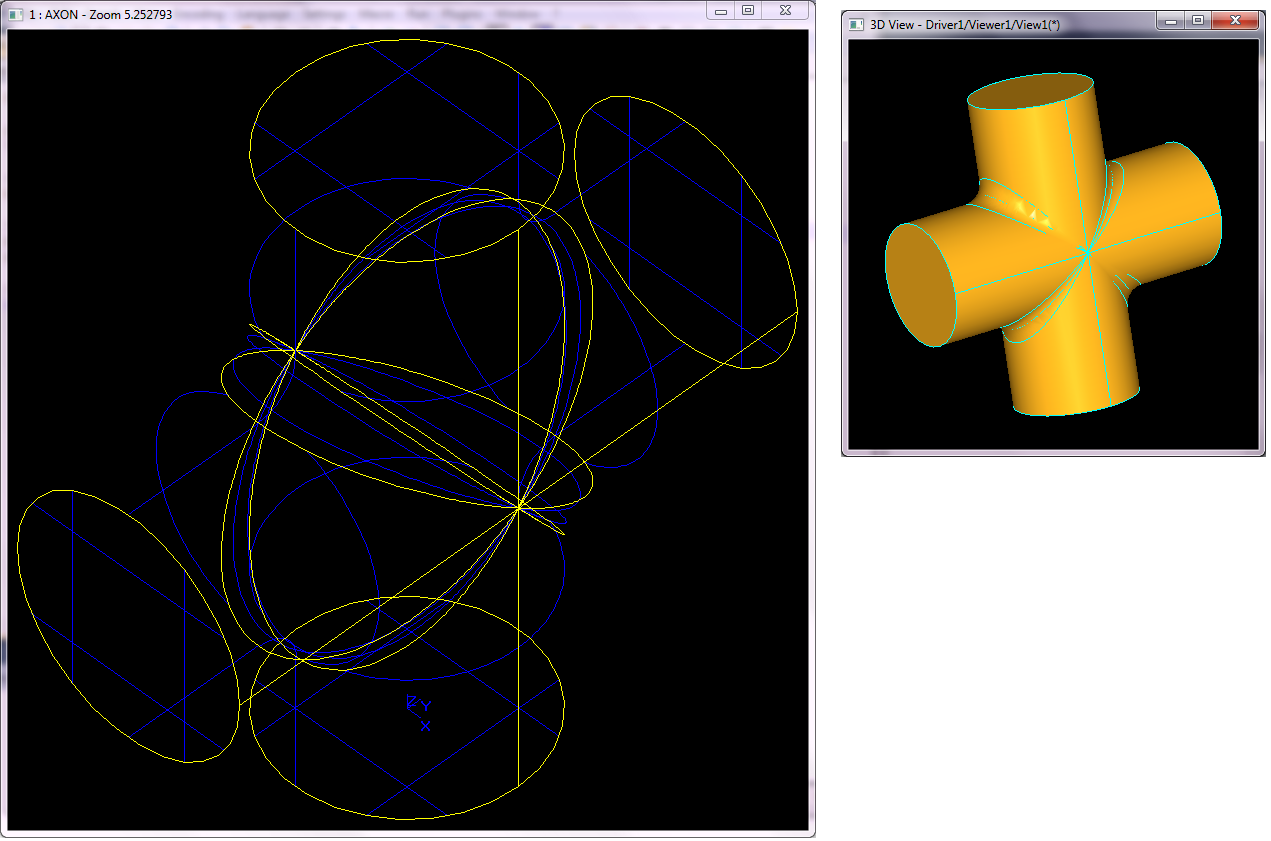This screenshot has height=841, width=1271.
Task: Close the AXON wireframe window
Action: [786, 10]
